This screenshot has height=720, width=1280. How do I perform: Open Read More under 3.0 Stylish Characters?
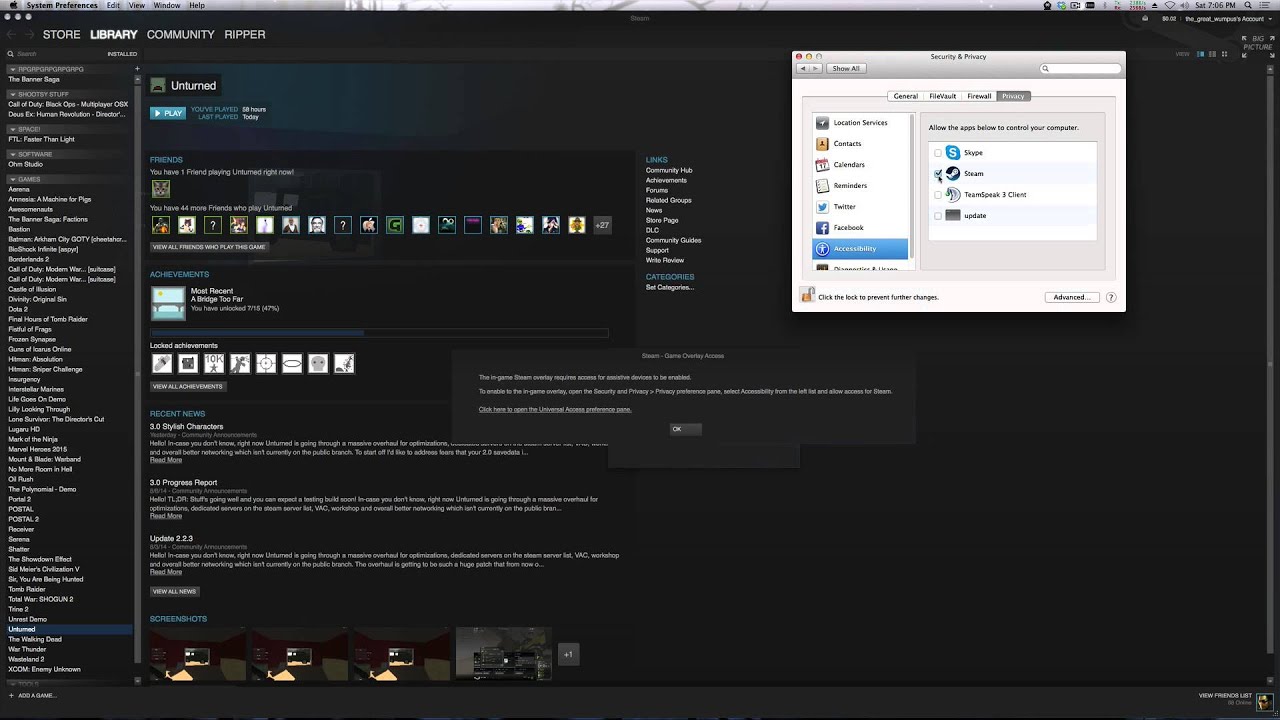[x=166, y=460]
